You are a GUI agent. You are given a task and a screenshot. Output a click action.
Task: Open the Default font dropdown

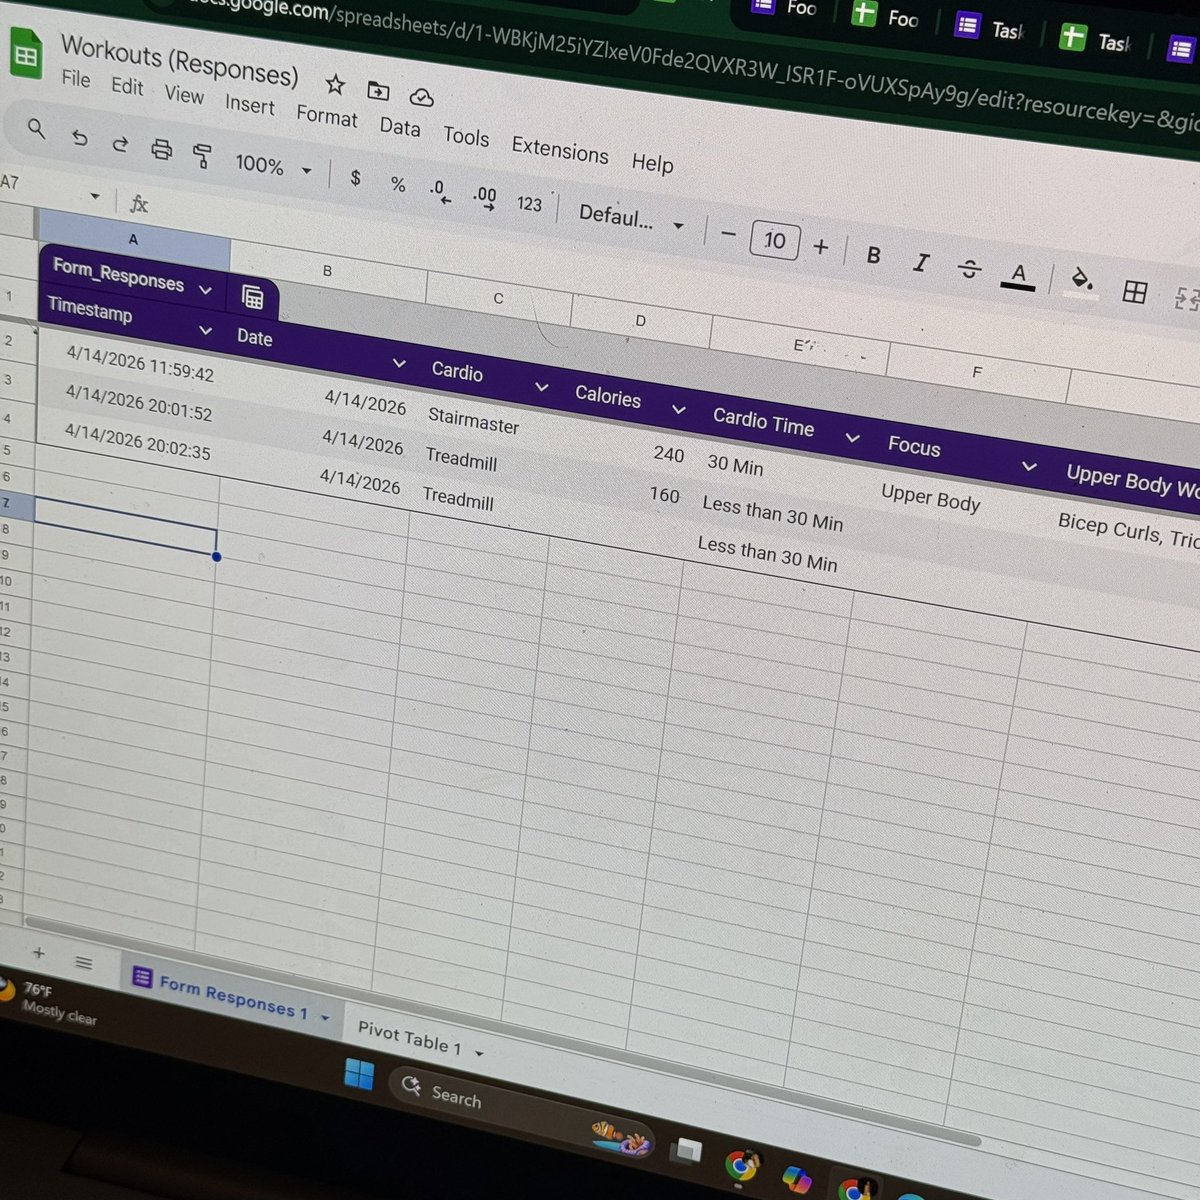[x=631, y=218]
